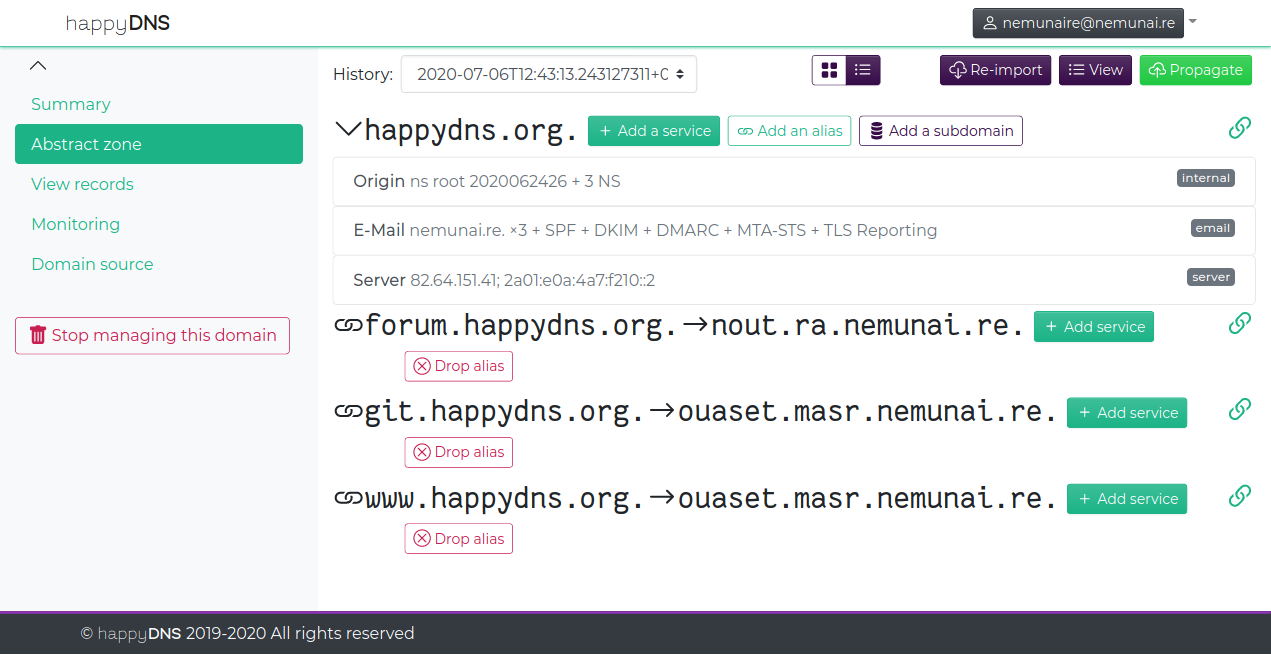Collapse the sidebar with the up chevron
This screenshot has width=1271, height=655.
pyautogui.click(x=38, y=66)
